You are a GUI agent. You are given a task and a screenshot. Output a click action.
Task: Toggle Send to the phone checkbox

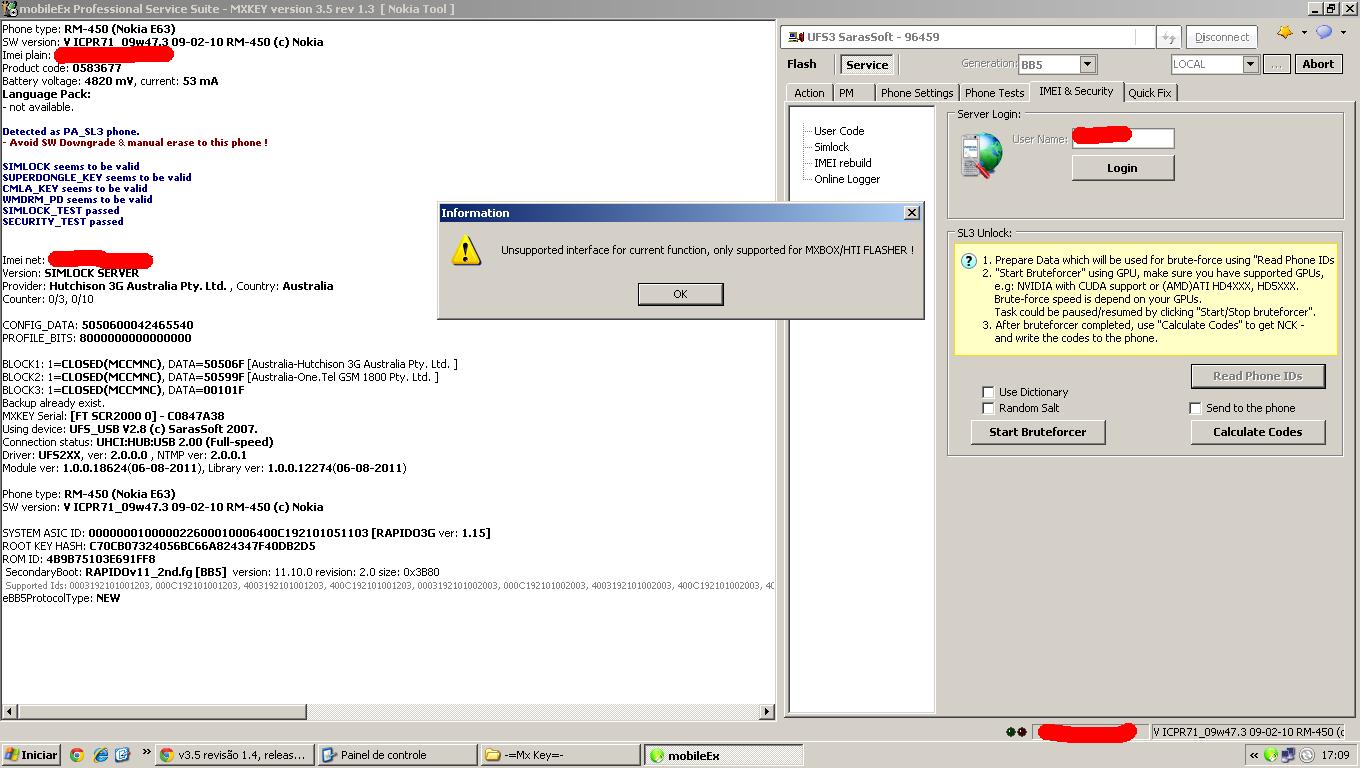[1195, 408]
